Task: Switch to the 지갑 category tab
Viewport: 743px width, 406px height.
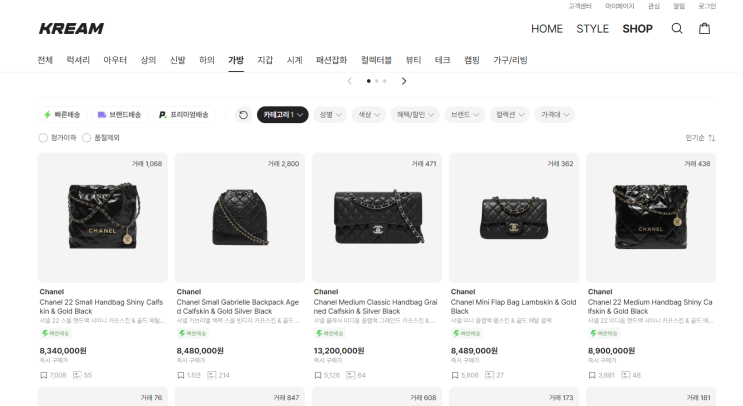Action: point(265,60)
